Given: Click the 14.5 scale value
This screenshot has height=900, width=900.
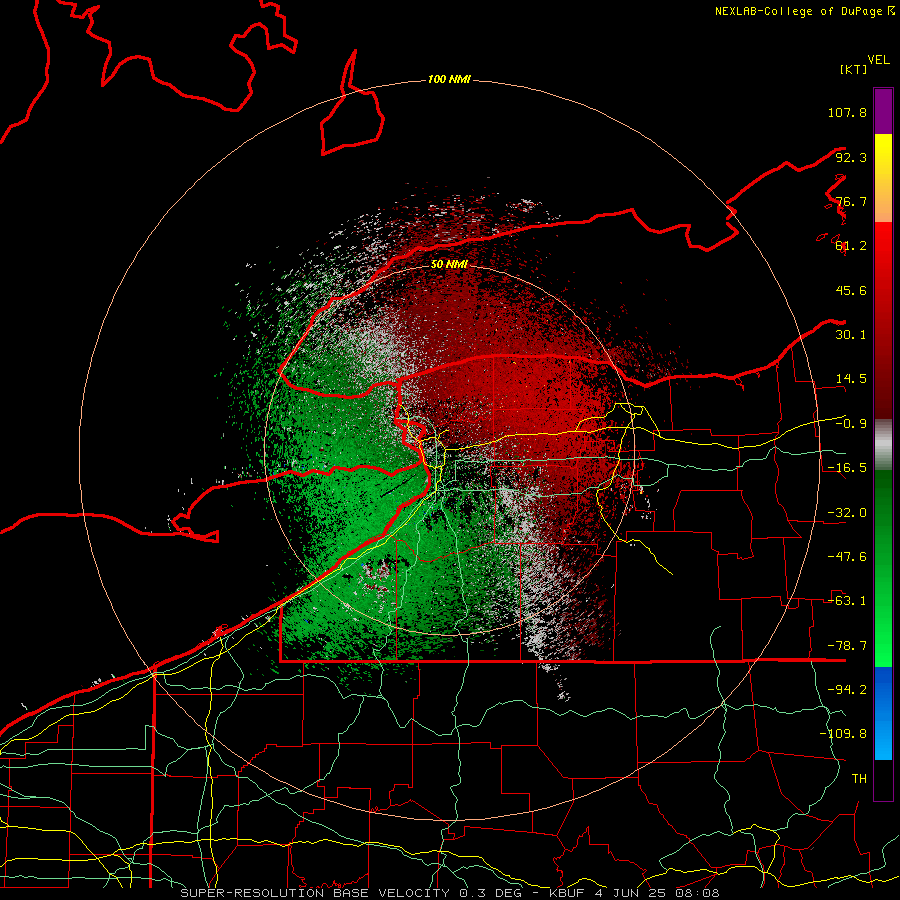Looking at the screenshot, I should tap(851, 379).
